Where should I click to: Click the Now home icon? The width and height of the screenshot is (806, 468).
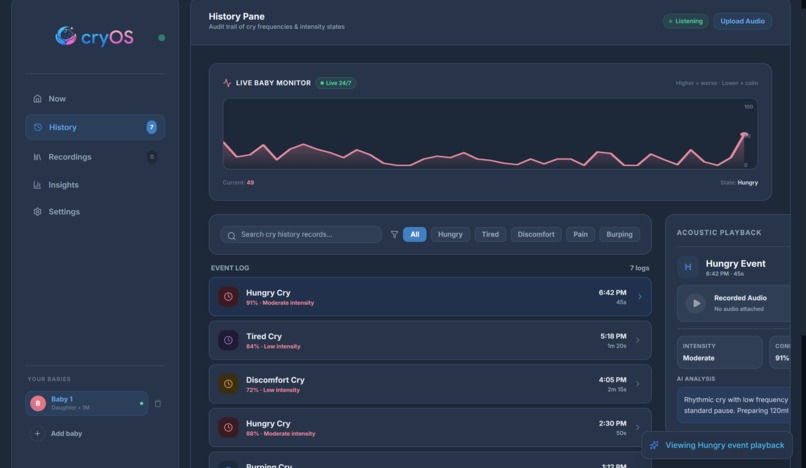tap(38, 98)
